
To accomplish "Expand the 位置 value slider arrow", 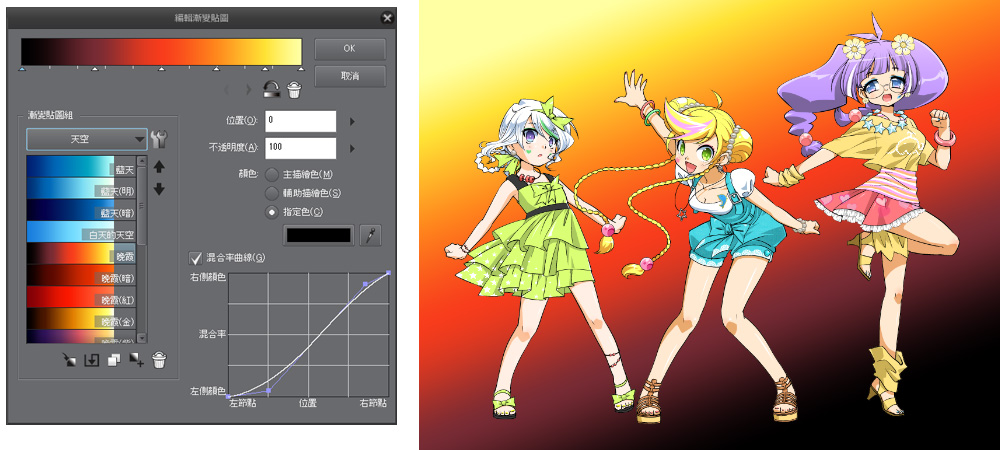I will [x=352, y=121].
